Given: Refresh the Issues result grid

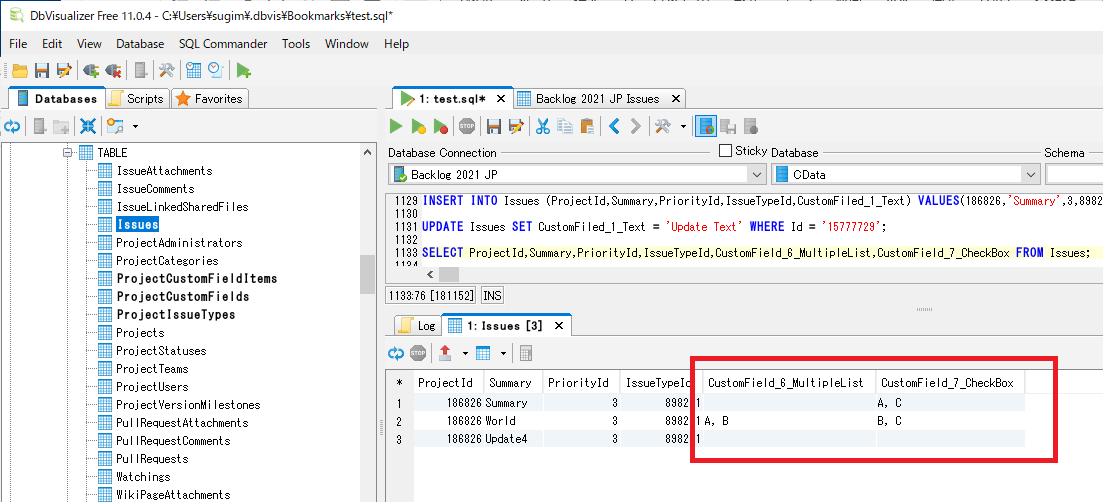Looking at the screenshot, I should point(396,353).
